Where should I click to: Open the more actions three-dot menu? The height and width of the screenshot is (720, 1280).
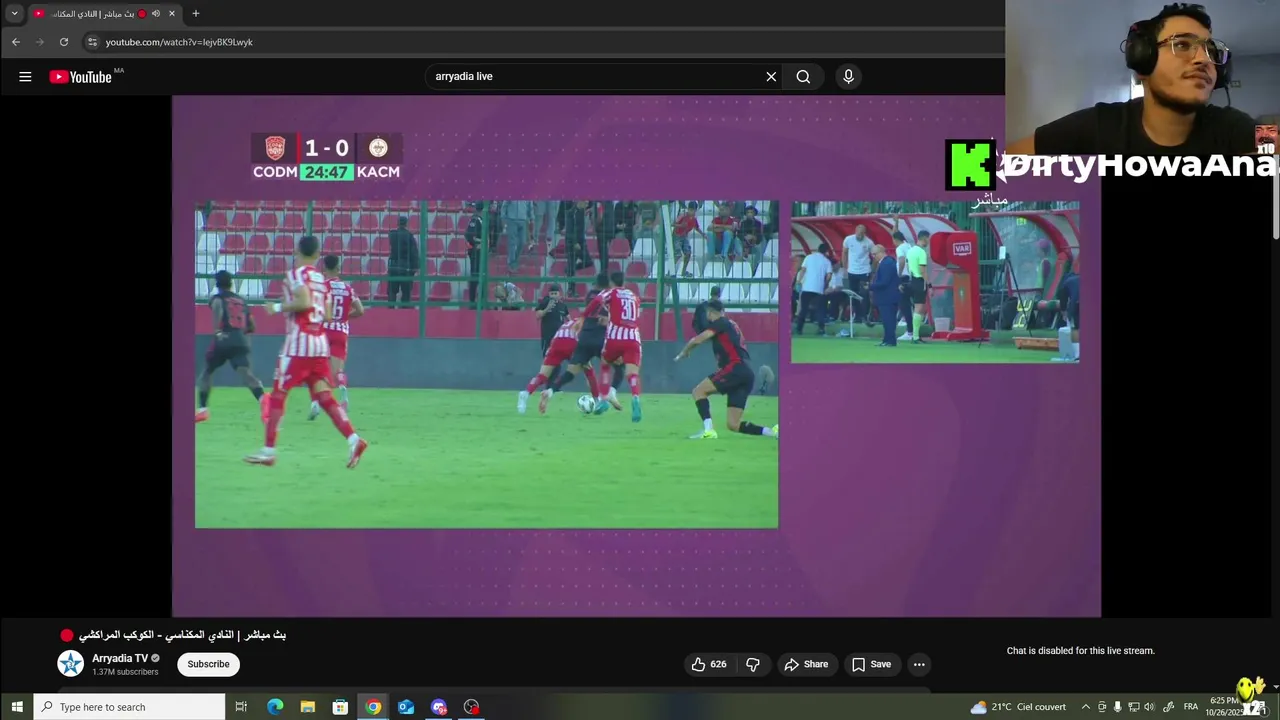point(919,664)
